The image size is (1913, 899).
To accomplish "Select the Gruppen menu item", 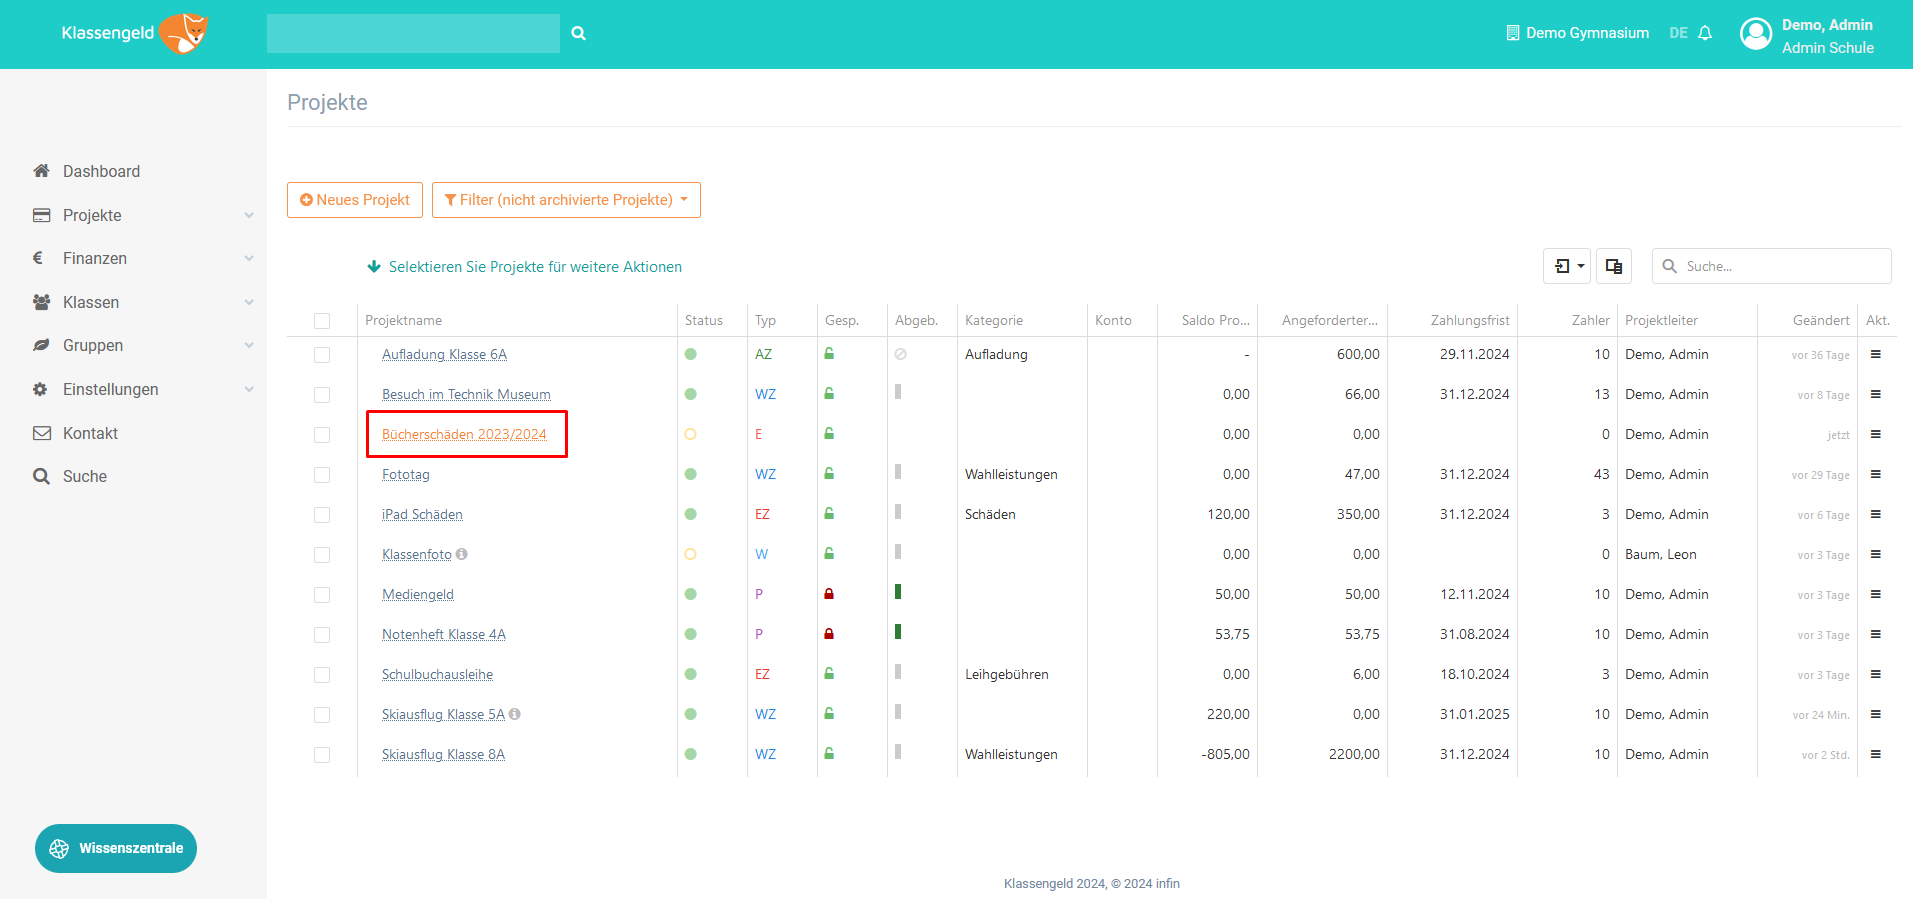I will pyautogui.click(x=93, y=345).
